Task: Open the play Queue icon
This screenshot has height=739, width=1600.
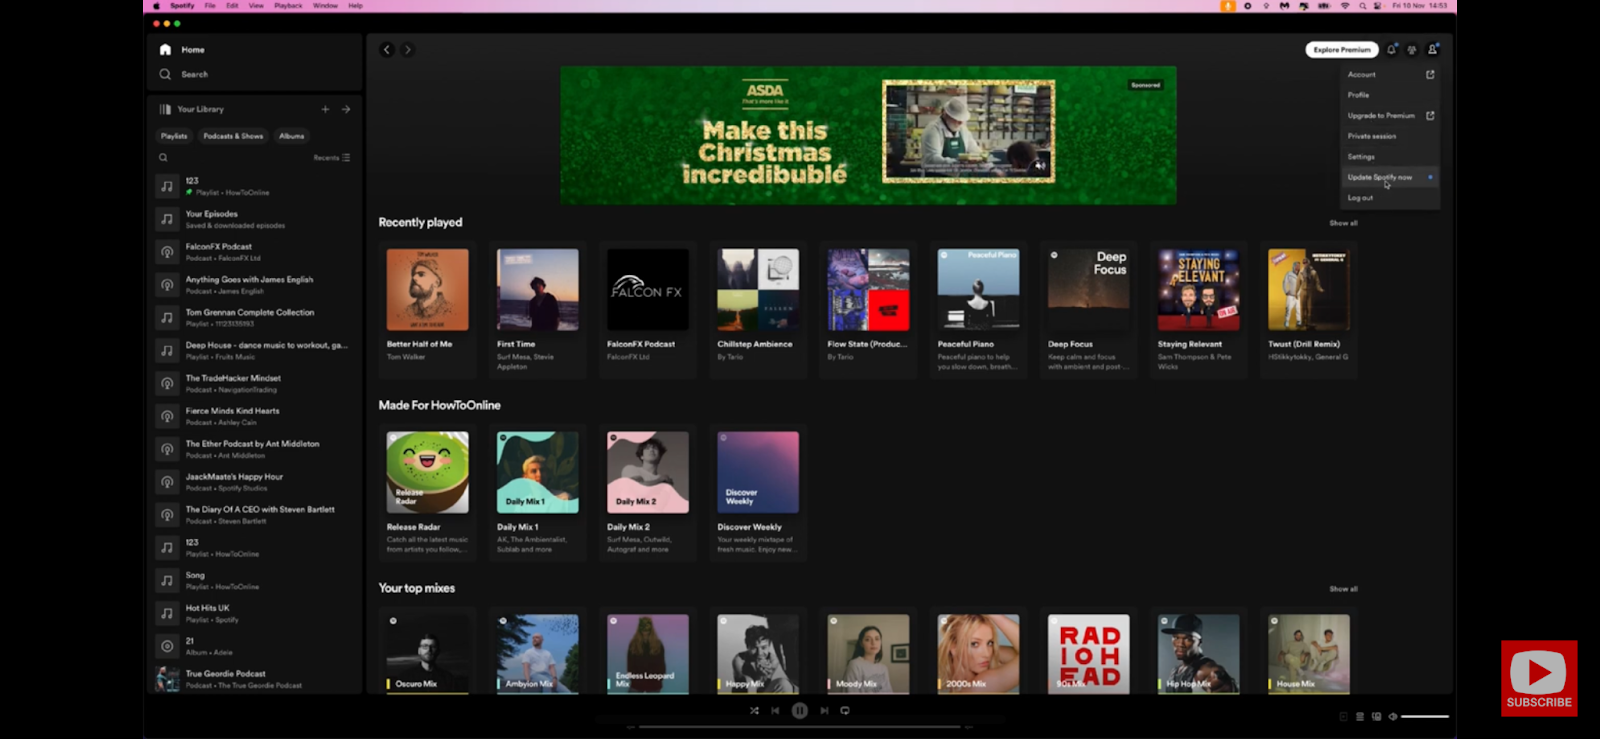Action: [1360, 717]
